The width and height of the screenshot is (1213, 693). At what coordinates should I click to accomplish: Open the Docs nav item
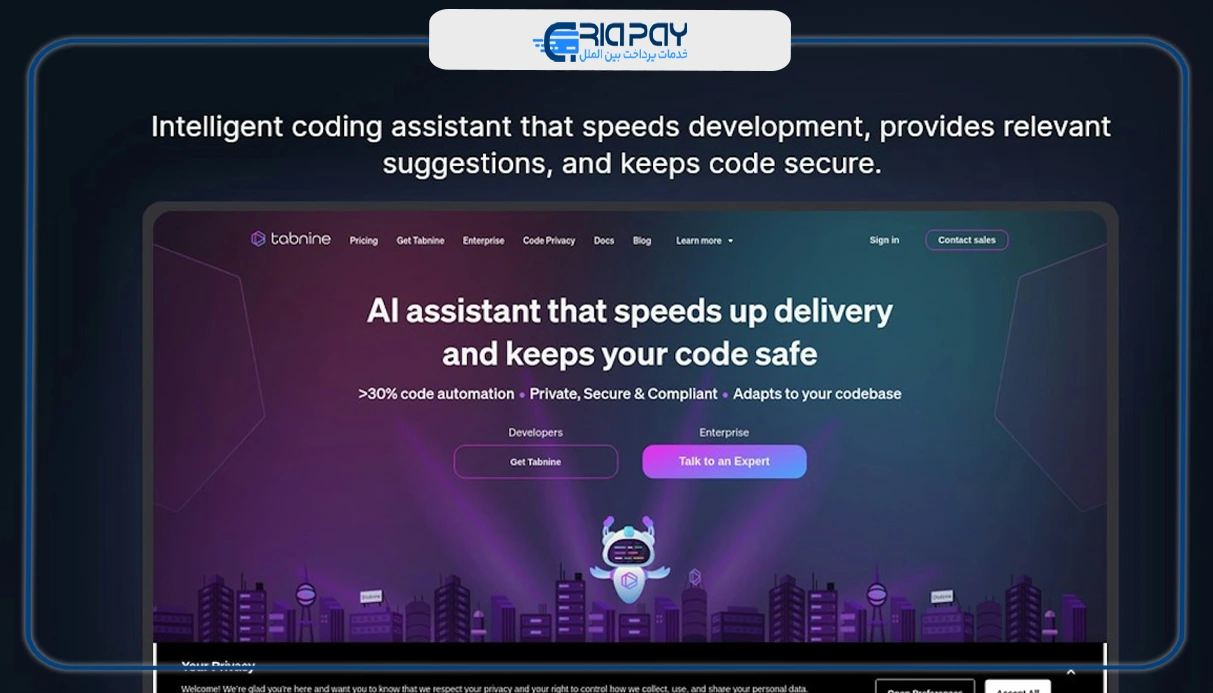(x=604, y=241)
